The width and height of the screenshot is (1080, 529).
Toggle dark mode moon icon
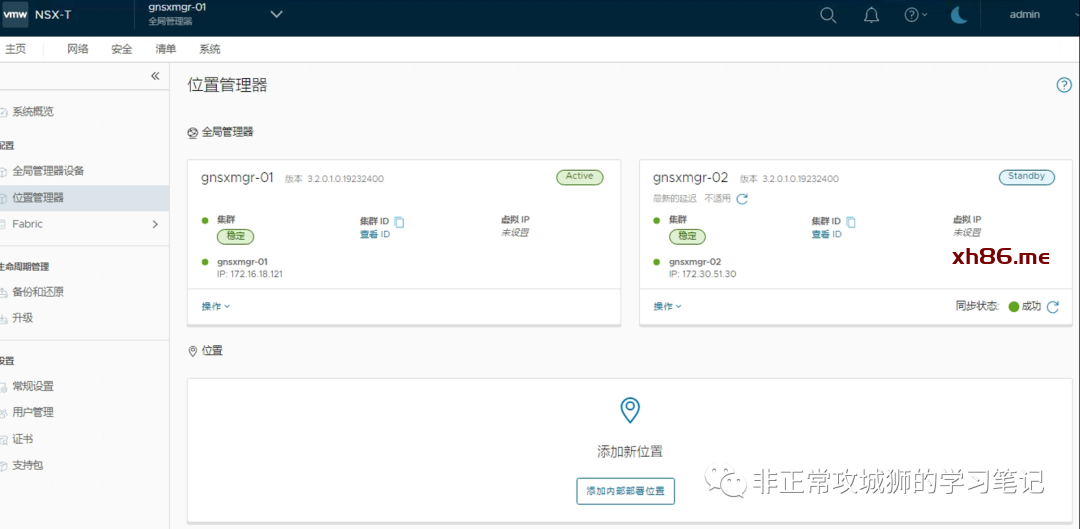coord(958,15)
